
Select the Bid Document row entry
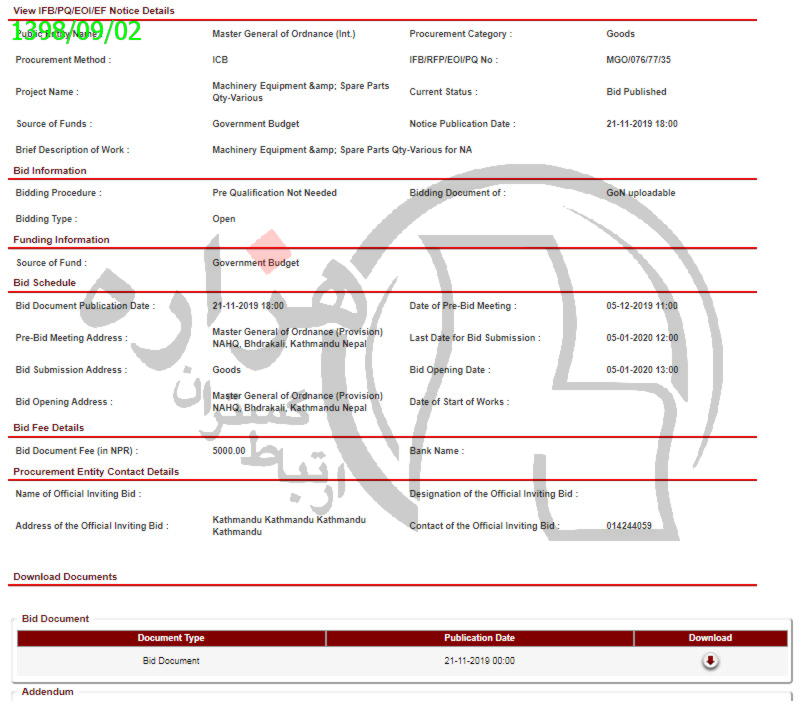click(x=171, y=661)
